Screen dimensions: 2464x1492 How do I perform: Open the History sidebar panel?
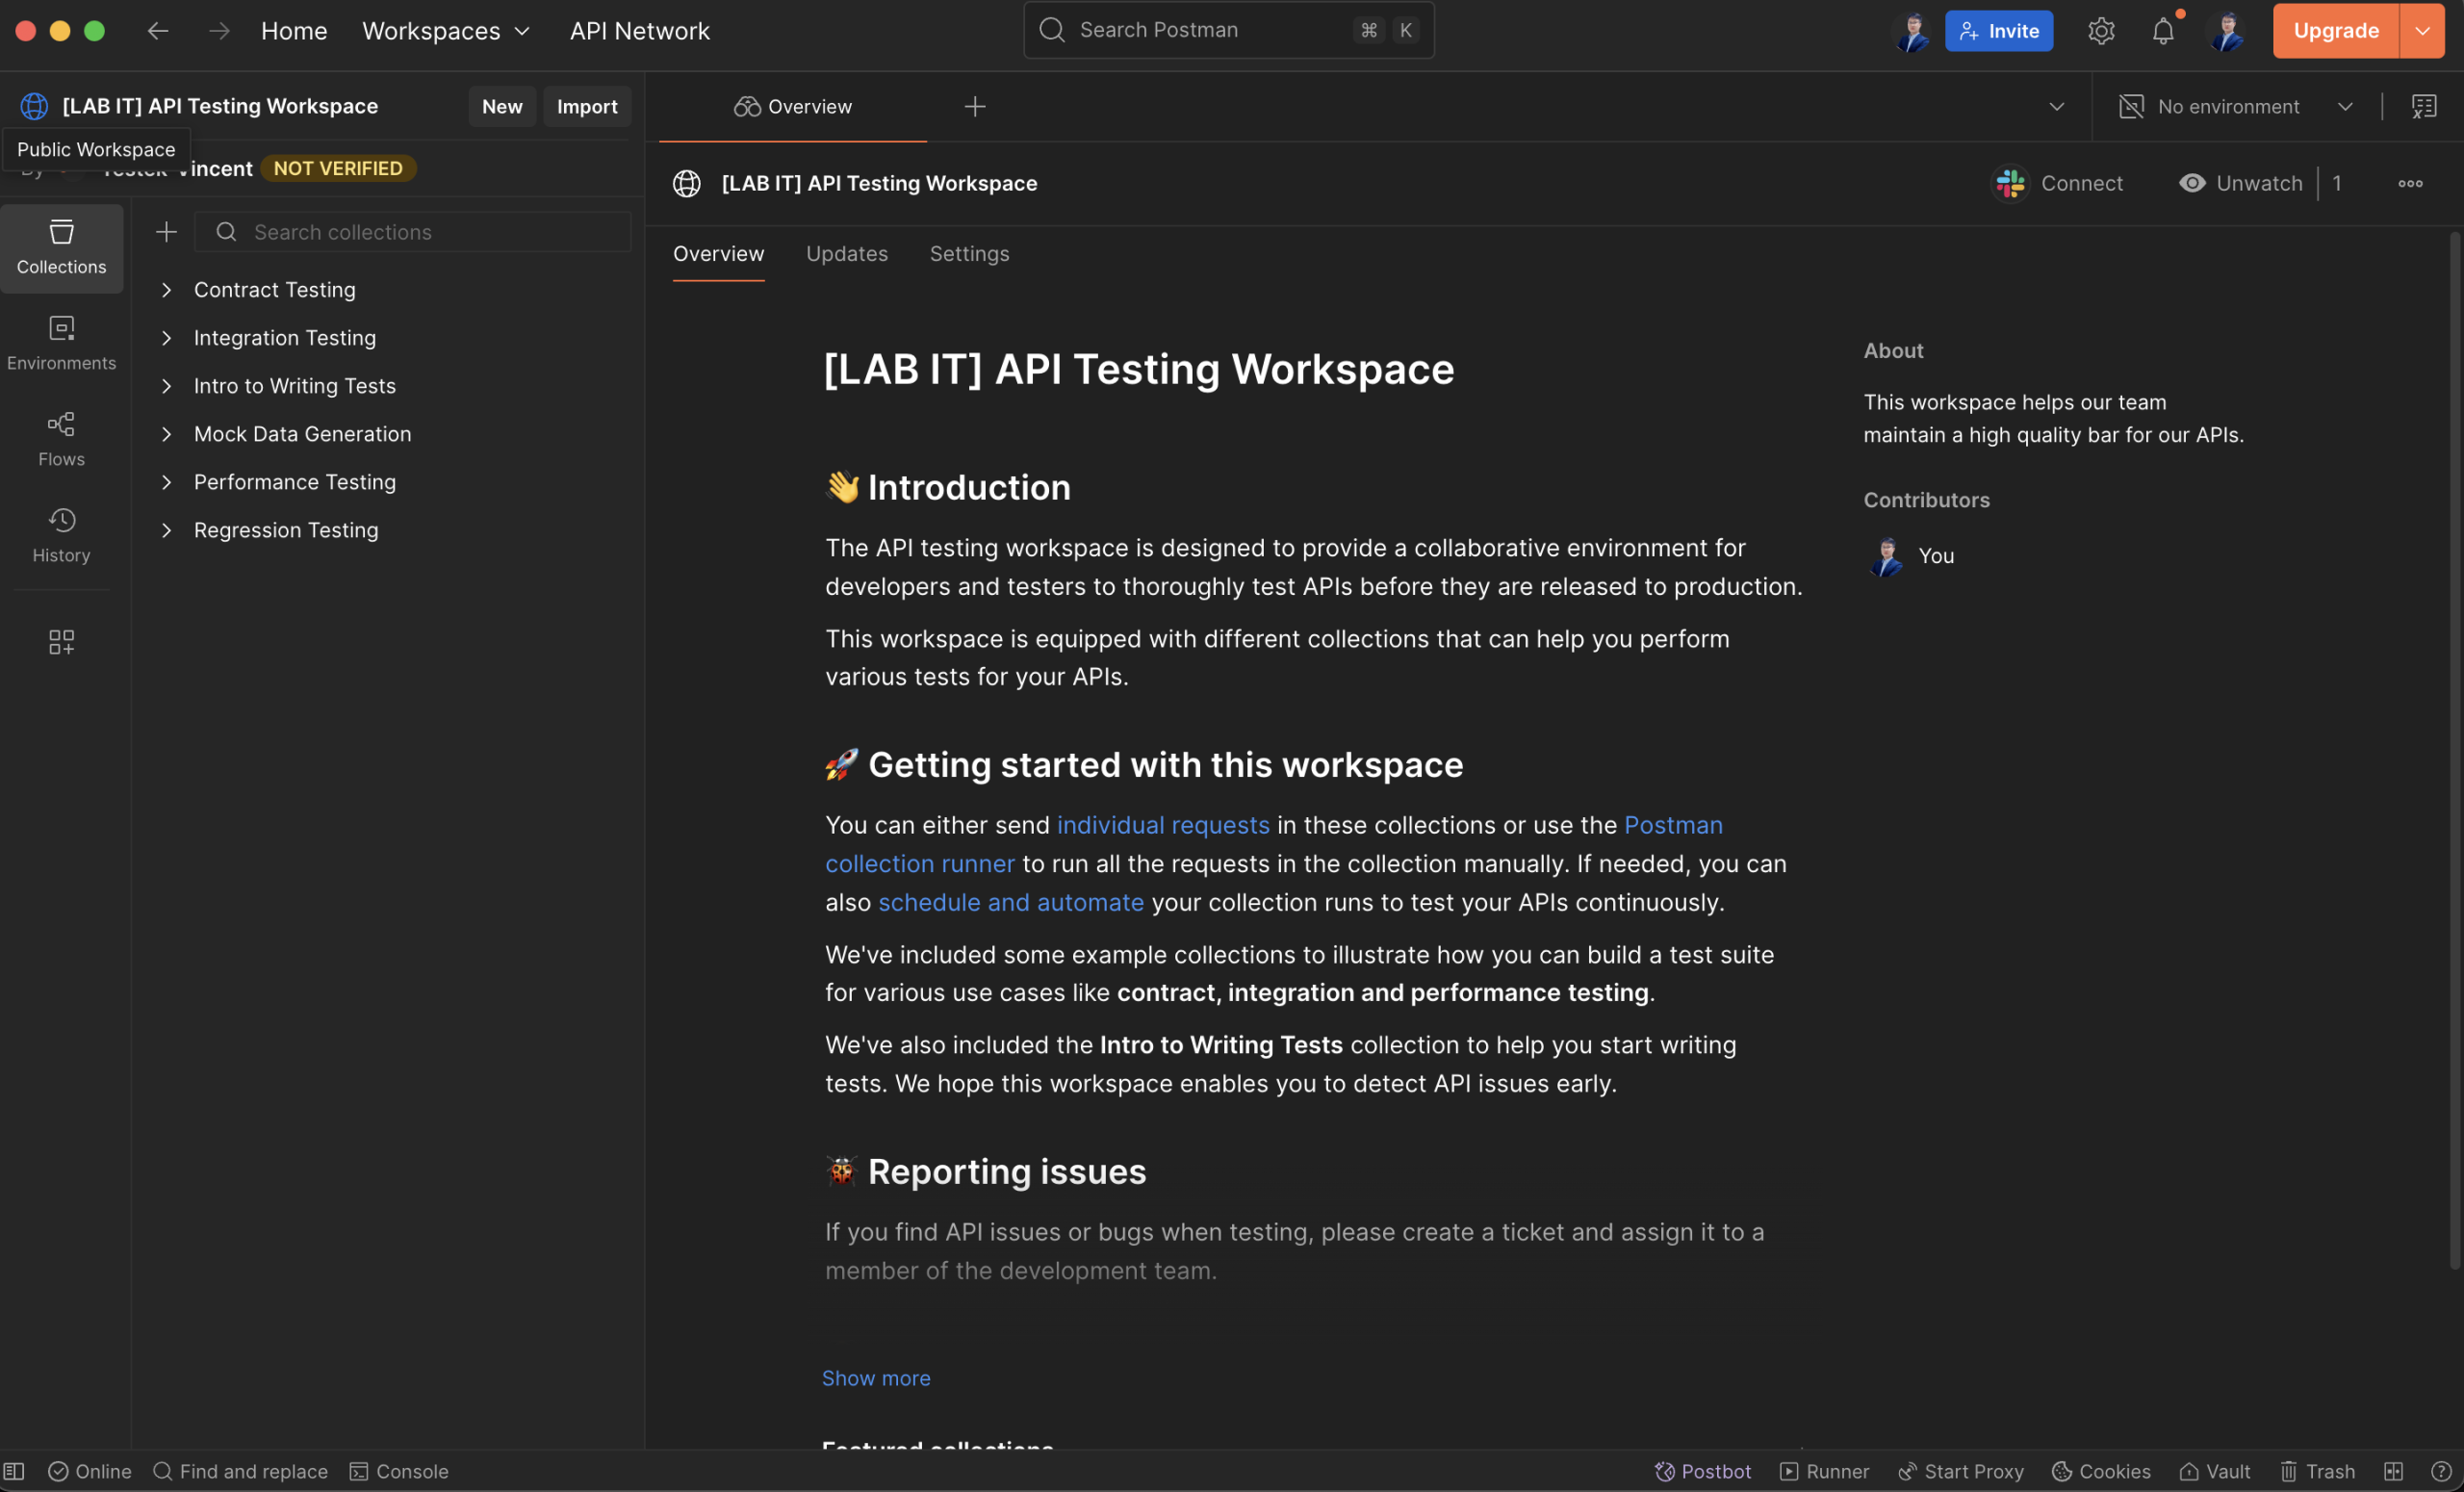coord(61,535)
